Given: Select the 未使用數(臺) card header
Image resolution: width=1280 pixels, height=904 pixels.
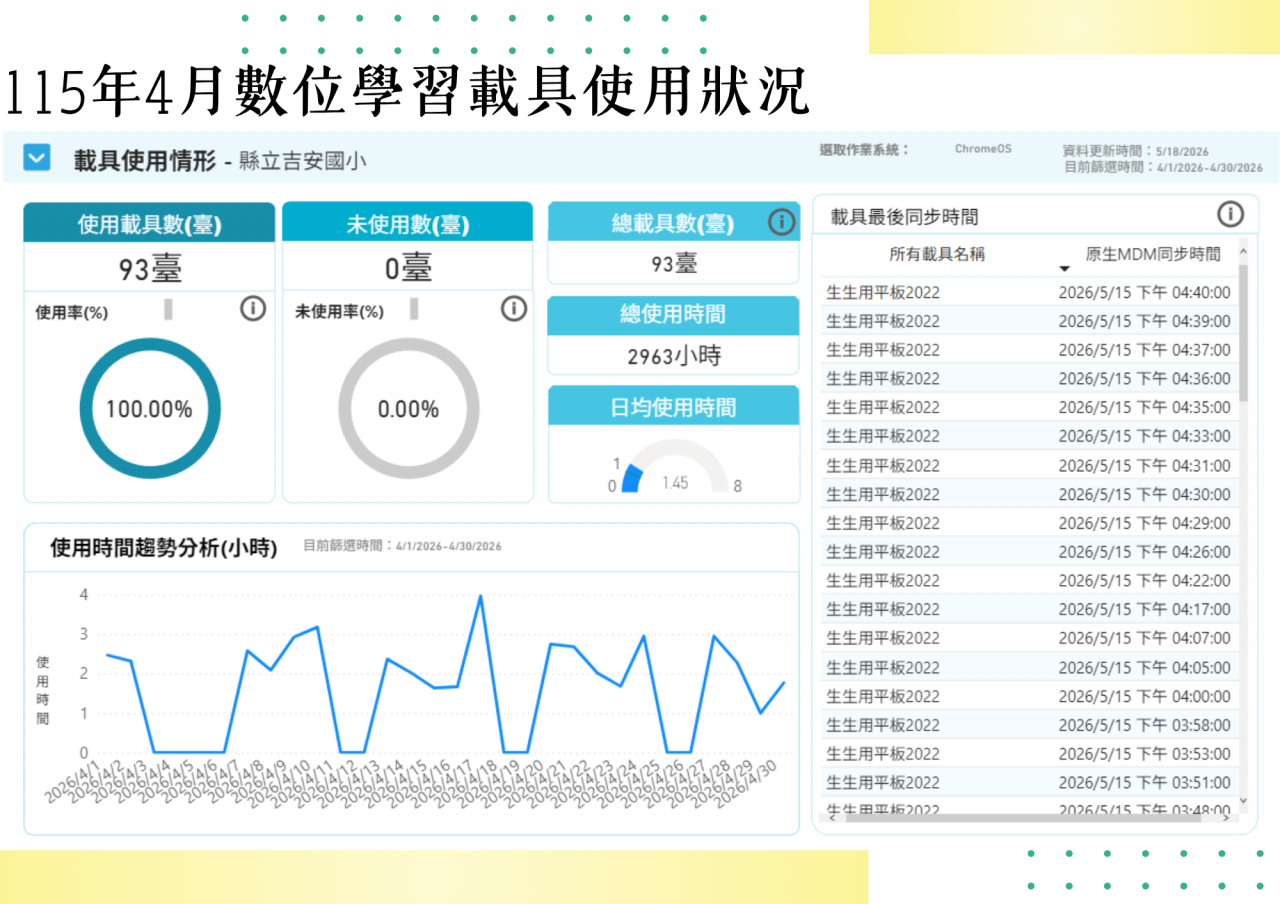Looking at the screenshot, I should (x=408, y=223).
